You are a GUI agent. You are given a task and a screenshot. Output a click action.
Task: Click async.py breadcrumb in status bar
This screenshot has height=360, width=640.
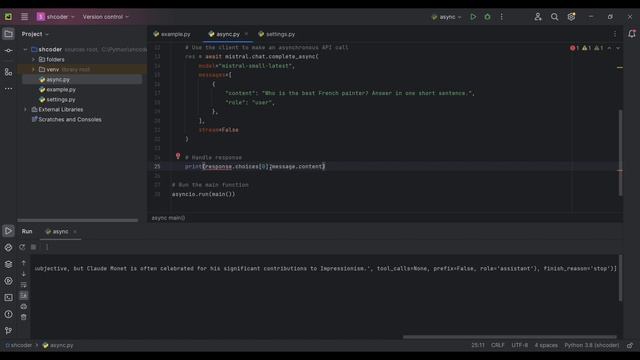click(x=58, y=345)
